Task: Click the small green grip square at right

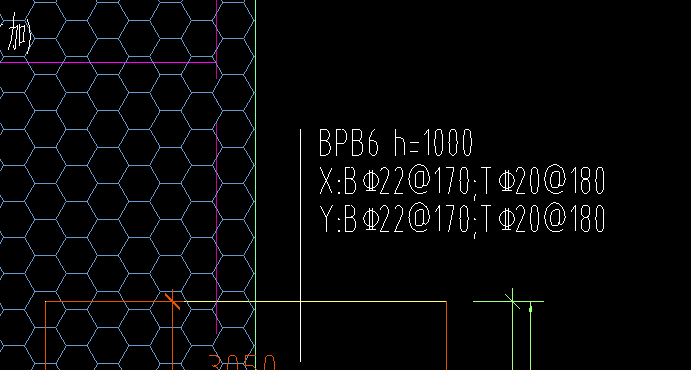Action: tap(530, 309)
